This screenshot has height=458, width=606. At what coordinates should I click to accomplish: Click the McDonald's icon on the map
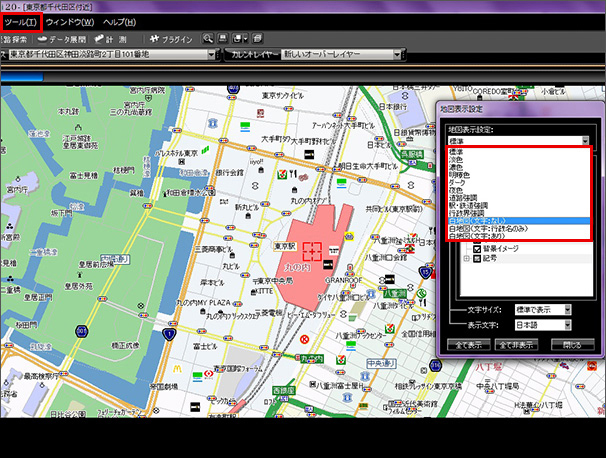point(177,369)
